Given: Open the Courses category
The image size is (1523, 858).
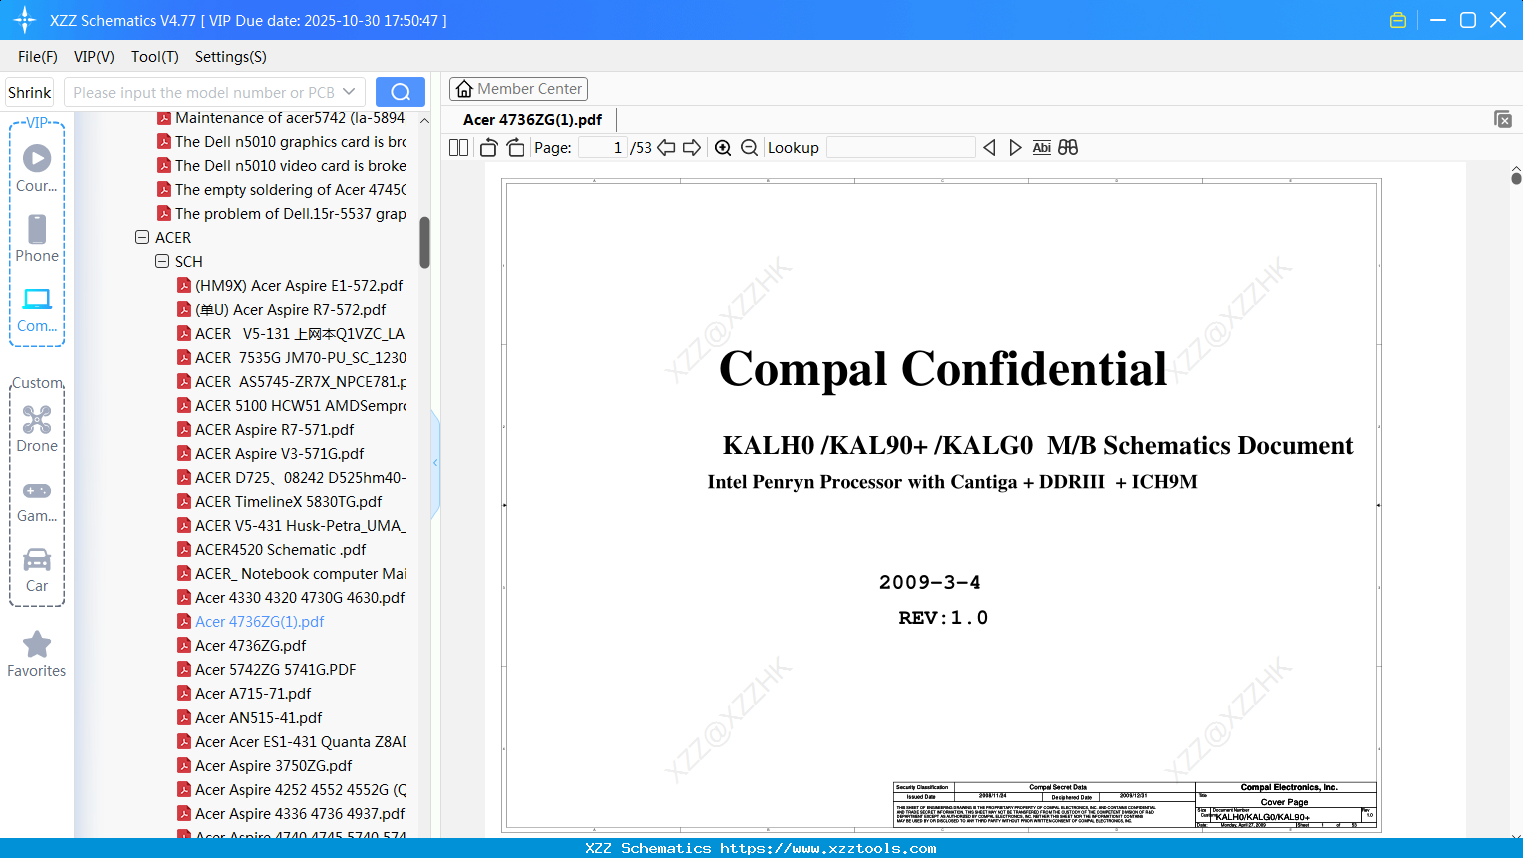Looking at the screenshot, I should coord(37,168).
